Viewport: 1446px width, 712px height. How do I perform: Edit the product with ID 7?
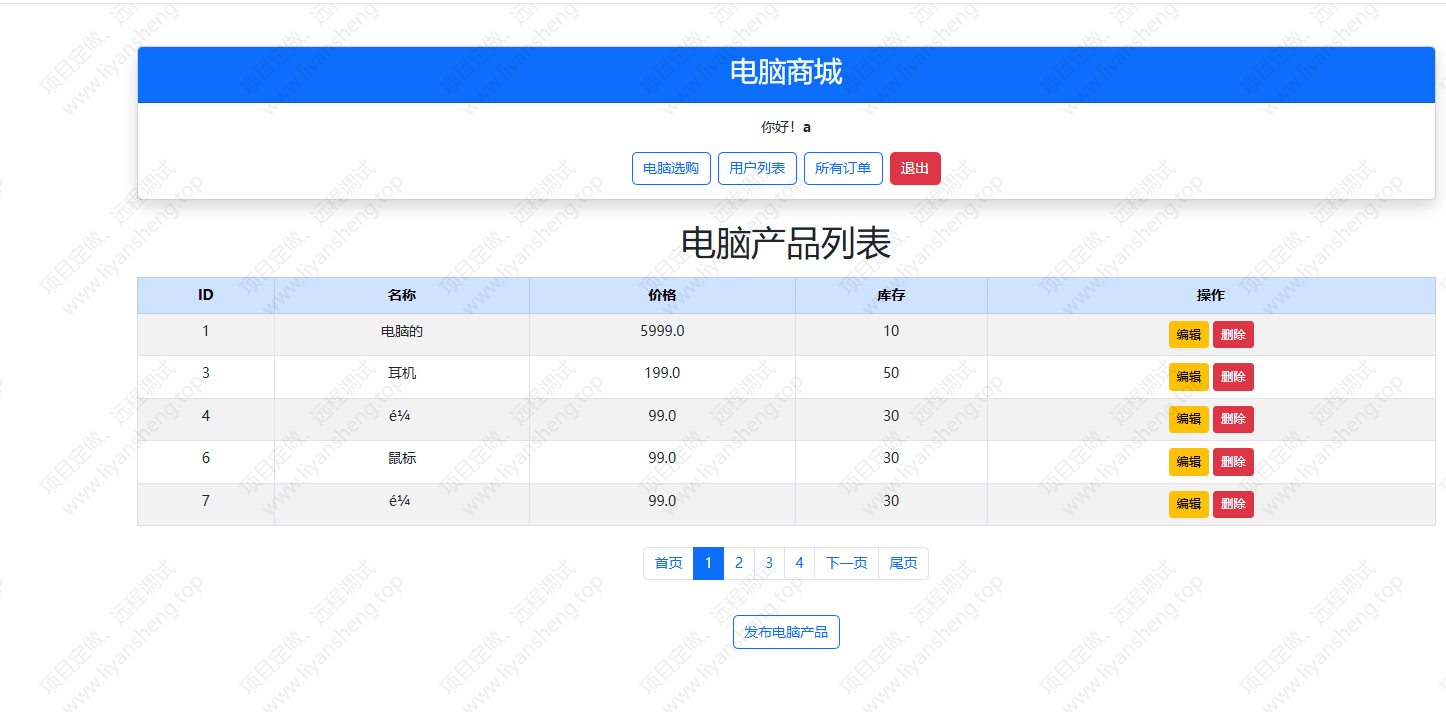pos(1189,504)
